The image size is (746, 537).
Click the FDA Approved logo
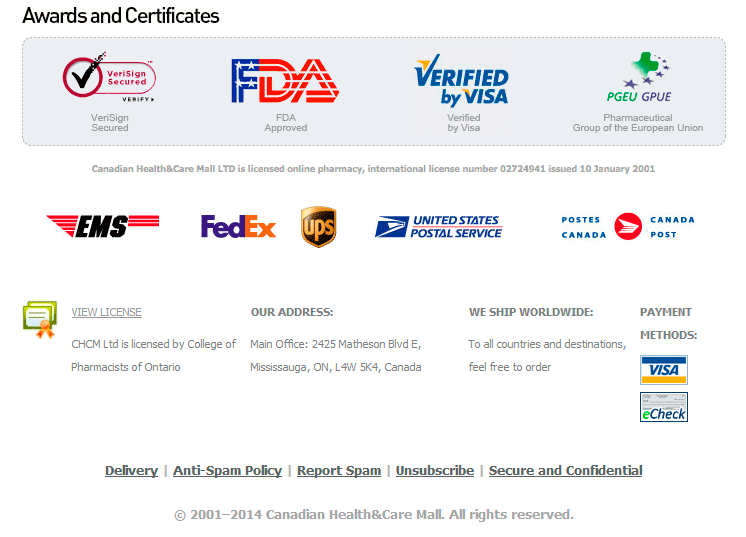point(285,81)
